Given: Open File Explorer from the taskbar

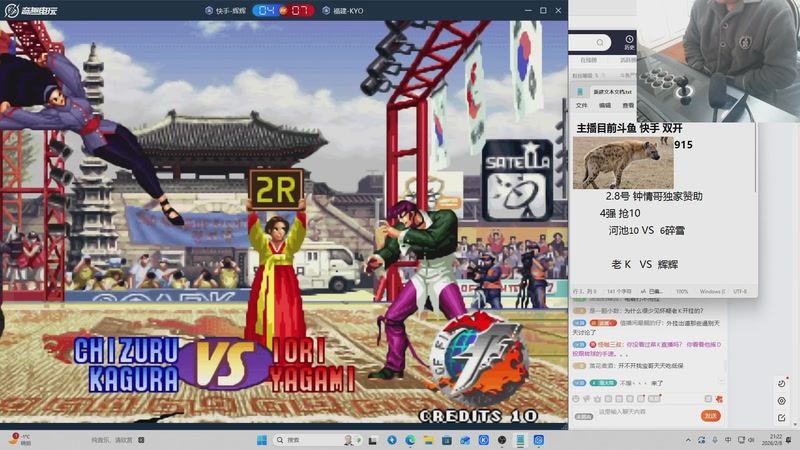Looking at the screenshot, I should coord(428,440).
